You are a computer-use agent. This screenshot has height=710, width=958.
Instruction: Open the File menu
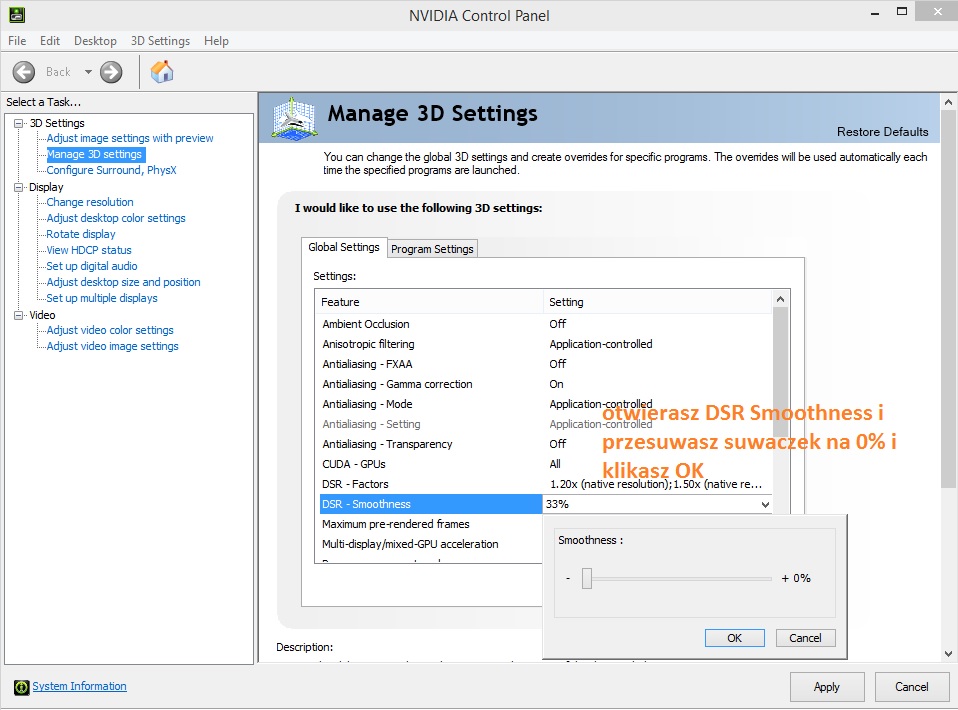(17, 41)
